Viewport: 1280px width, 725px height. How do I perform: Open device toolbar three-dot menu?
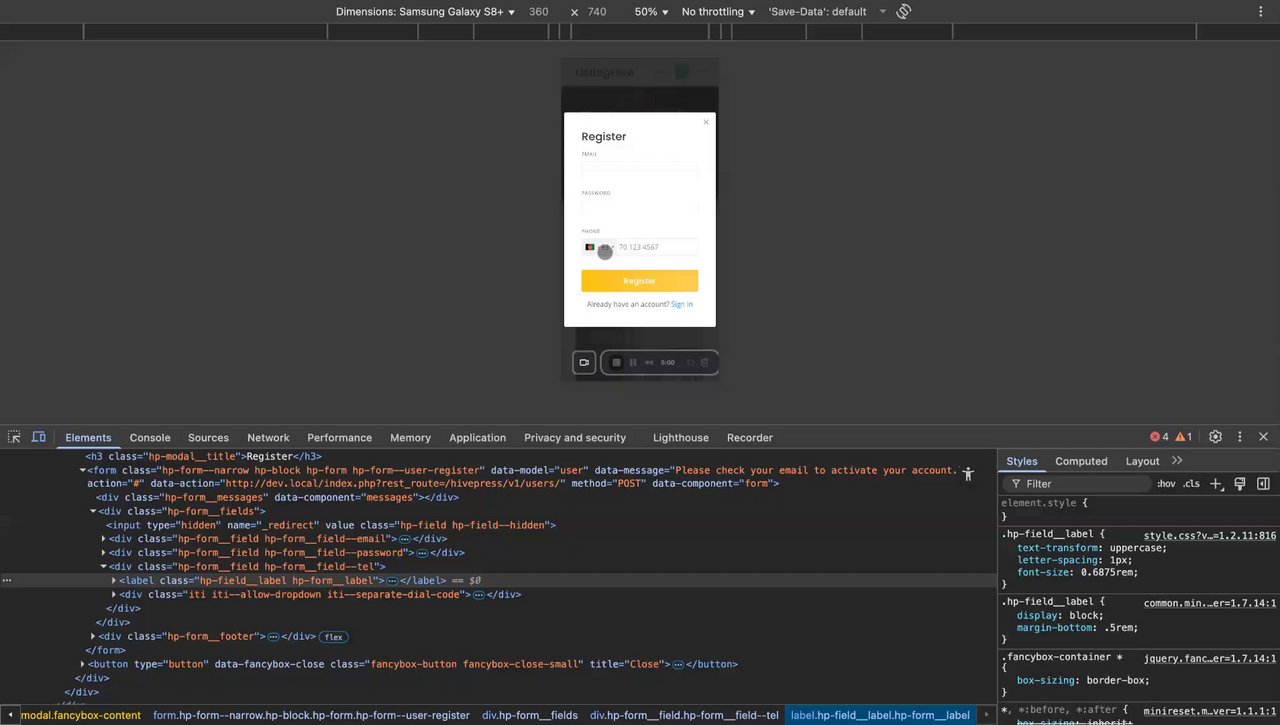point(1259,12)
